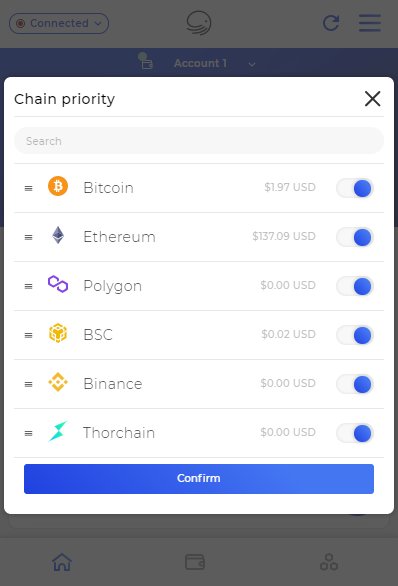This screenshot has height=586, width=398.
Task: Toggle off the Bitcoin chain switch
Action: pos(355,188)
